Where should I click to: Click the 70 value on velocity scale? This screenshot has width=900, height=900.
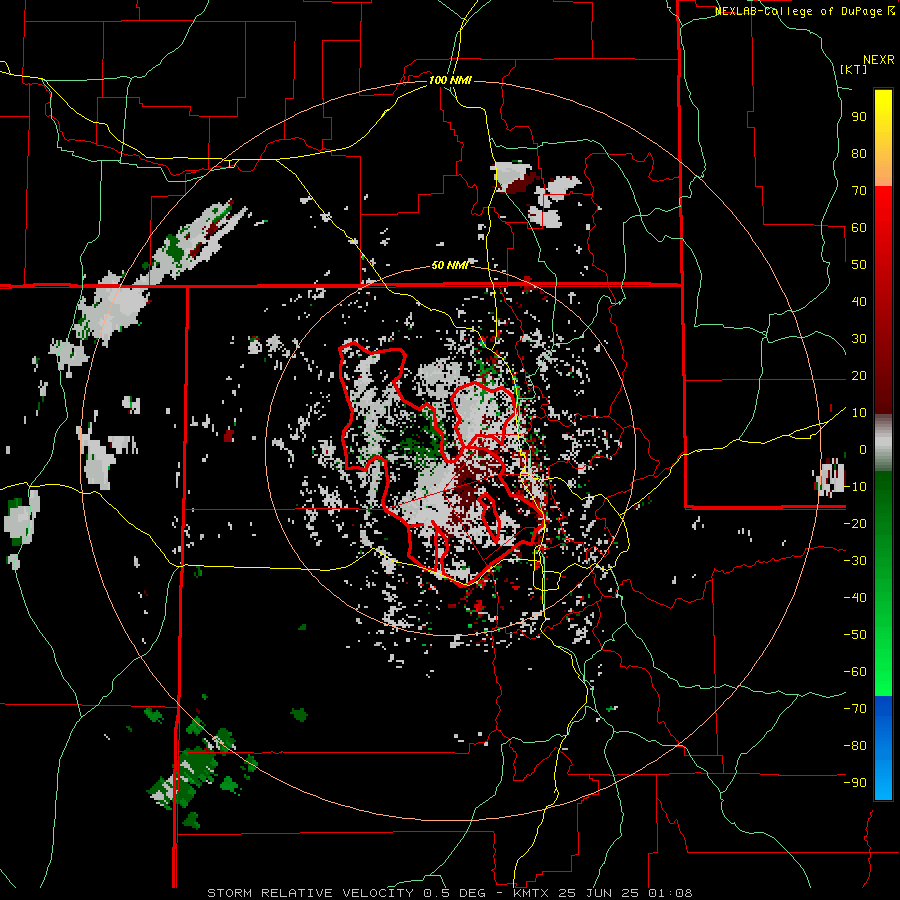click(859, 191)
